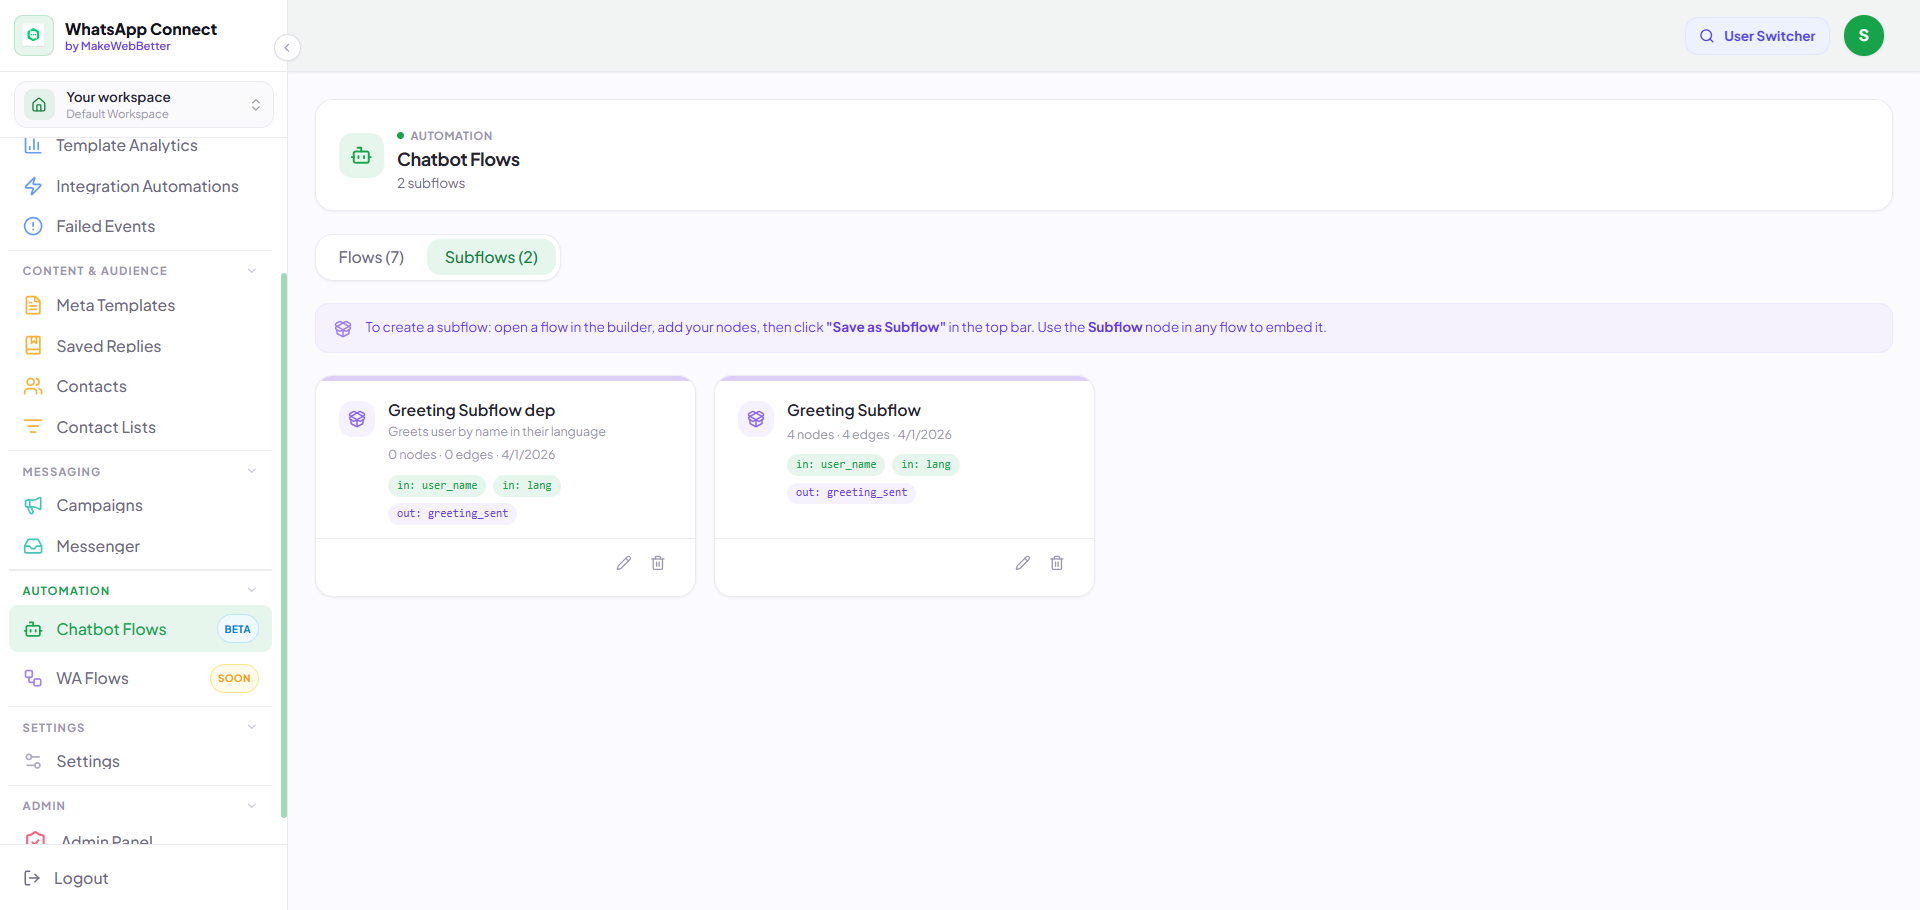
Task: Open the workspace selector dropdown
Action: click(x=143, y=105)
